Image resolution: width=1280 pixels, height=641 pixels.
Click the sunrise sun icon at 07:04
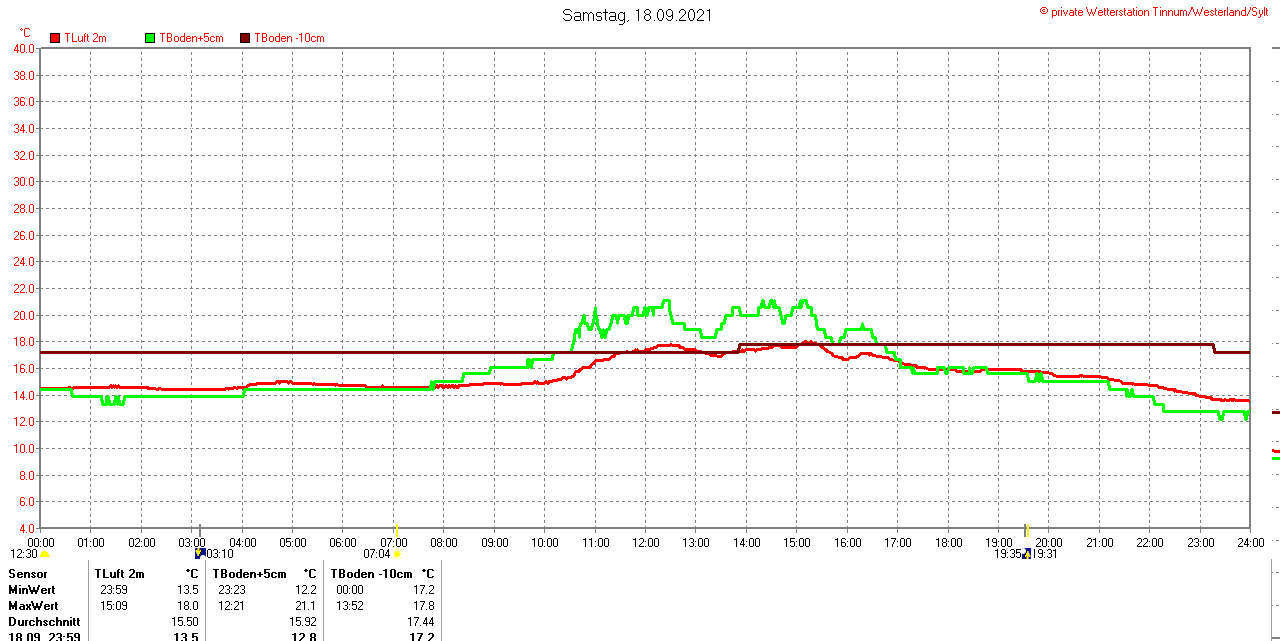[397, 554]
